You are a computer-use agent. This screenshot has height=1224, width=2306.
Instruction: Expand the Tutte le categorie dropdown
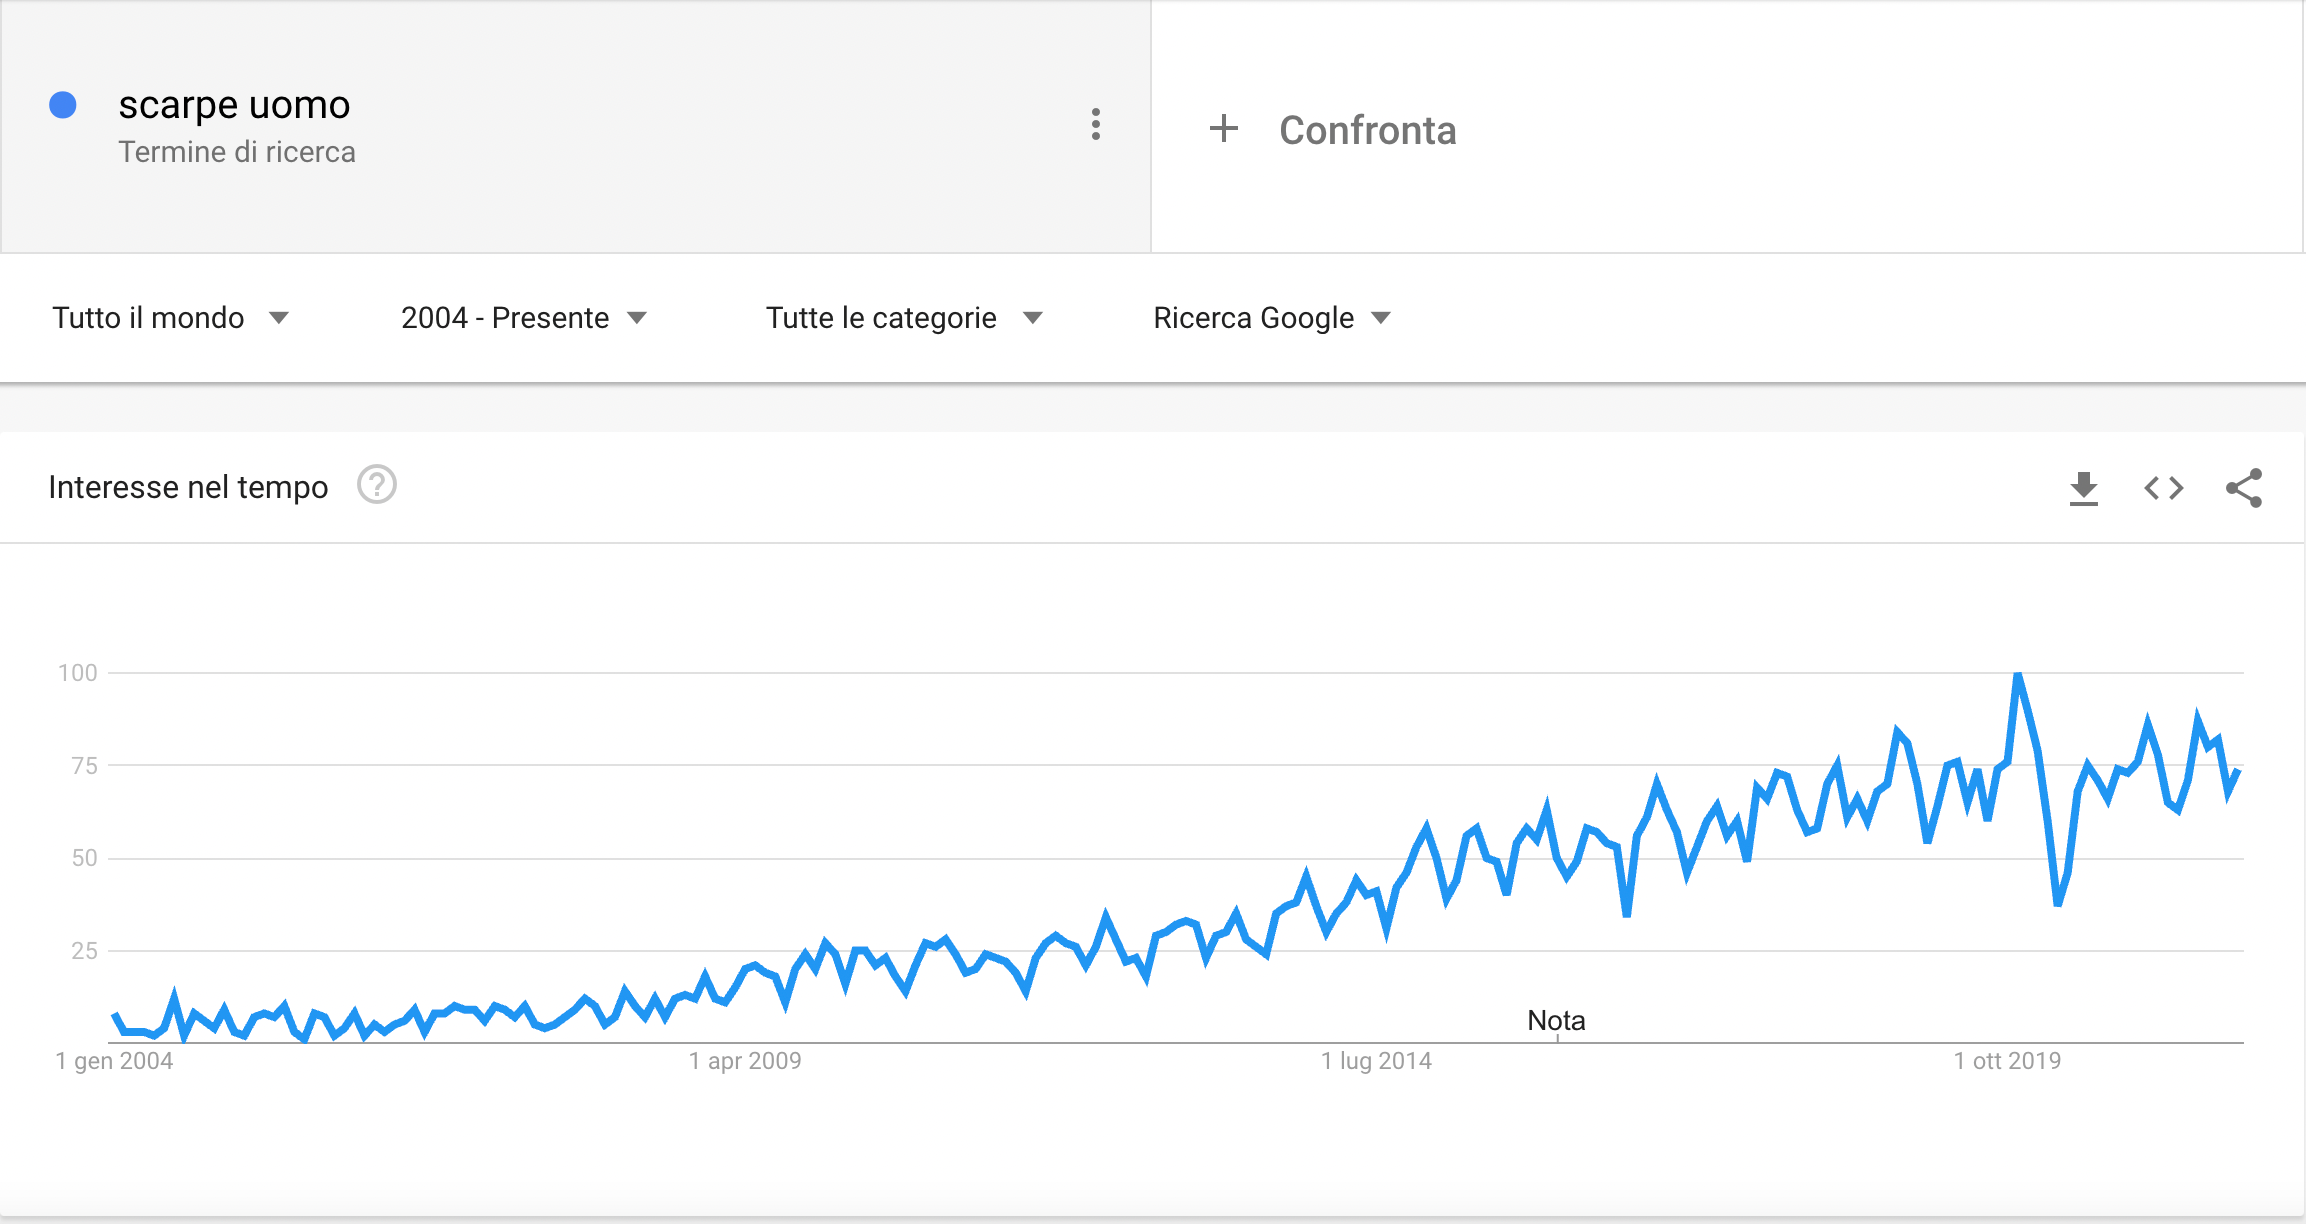904,318
